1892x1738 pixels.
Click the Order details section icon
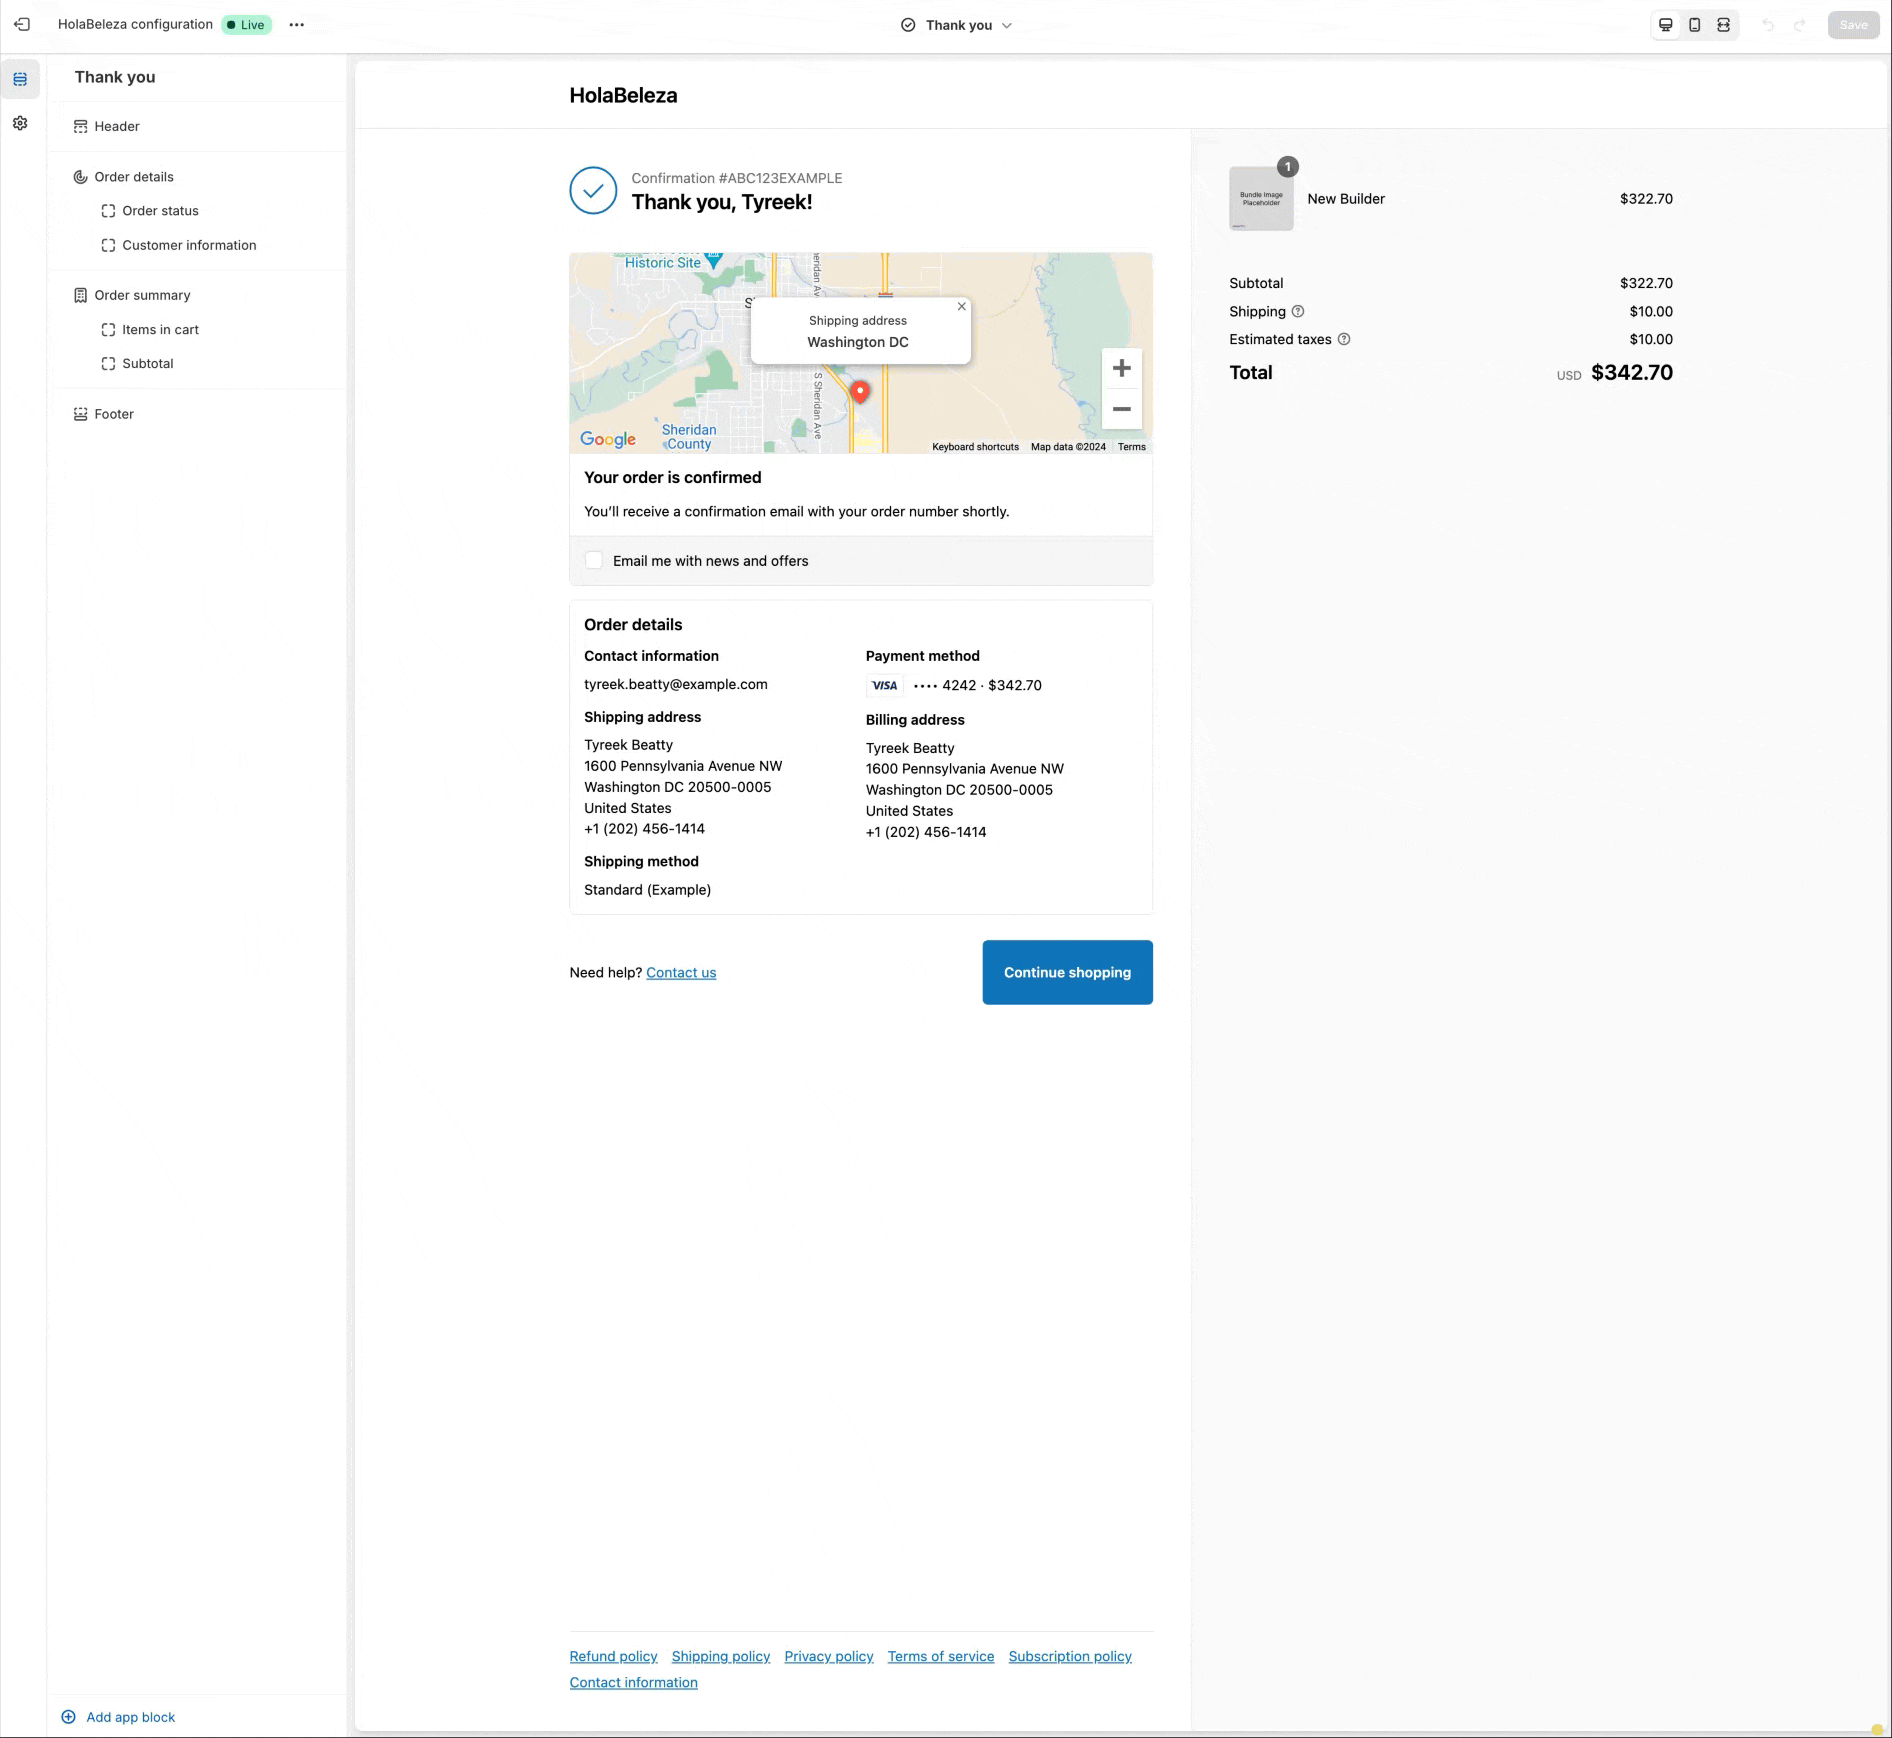81,177
